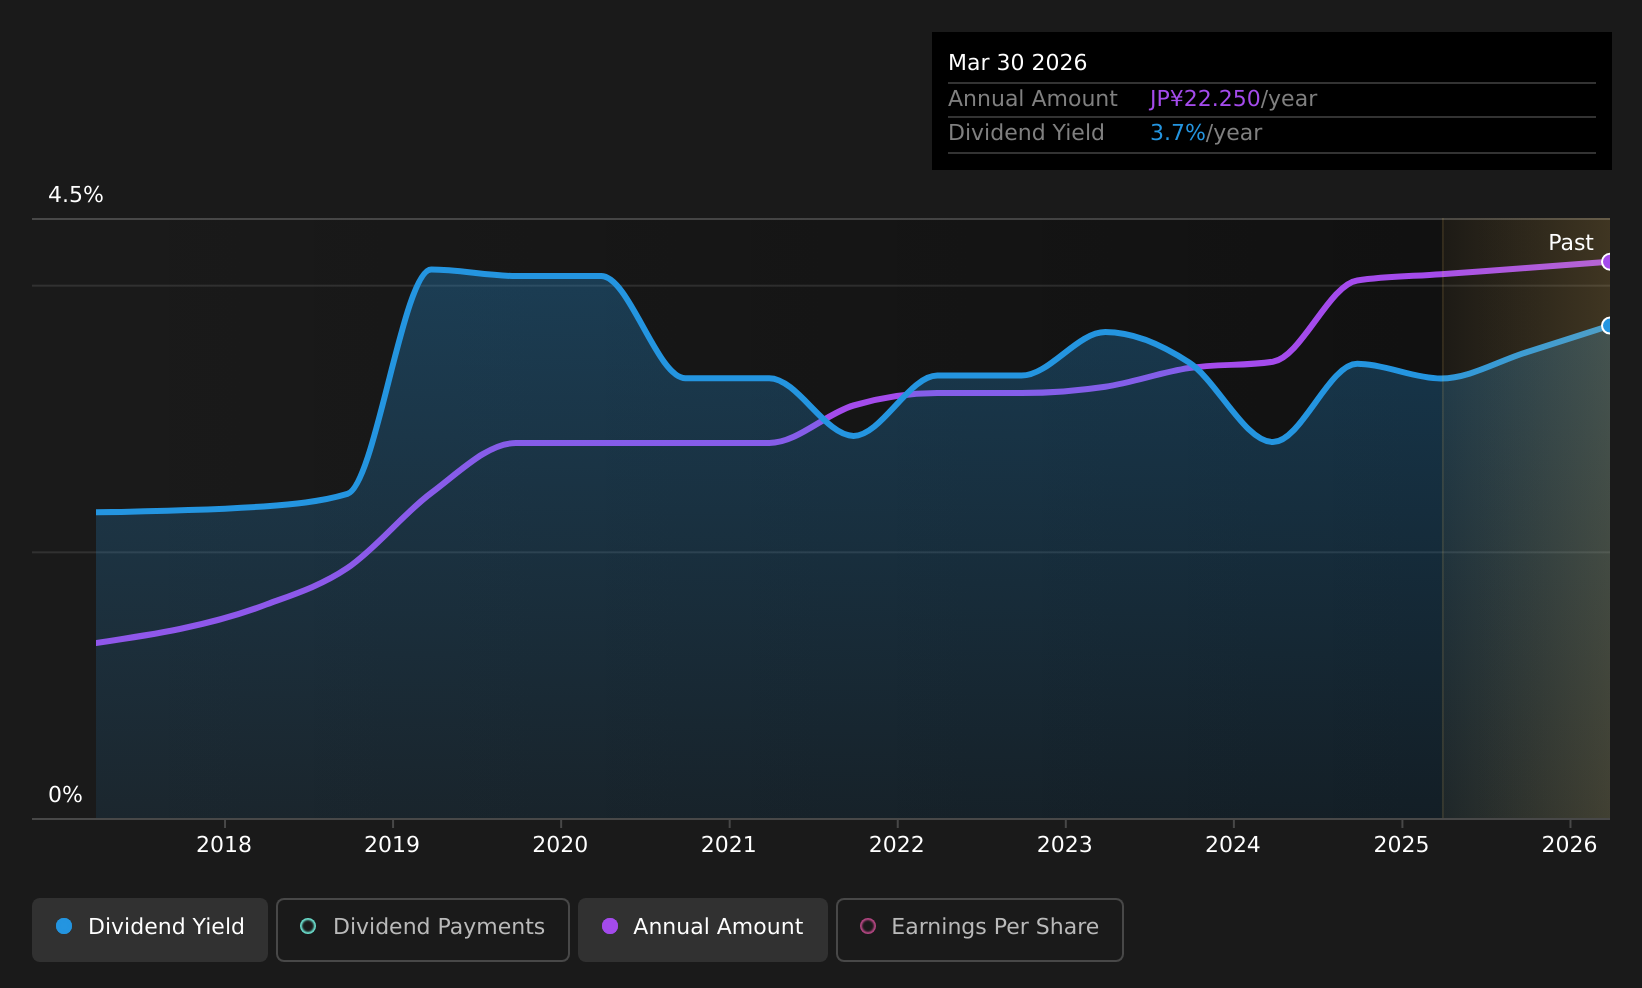The width and height of the screenshot is (1642, 988).
Task: Click the 2022 x-axis label
Action: tap(897, 845)
